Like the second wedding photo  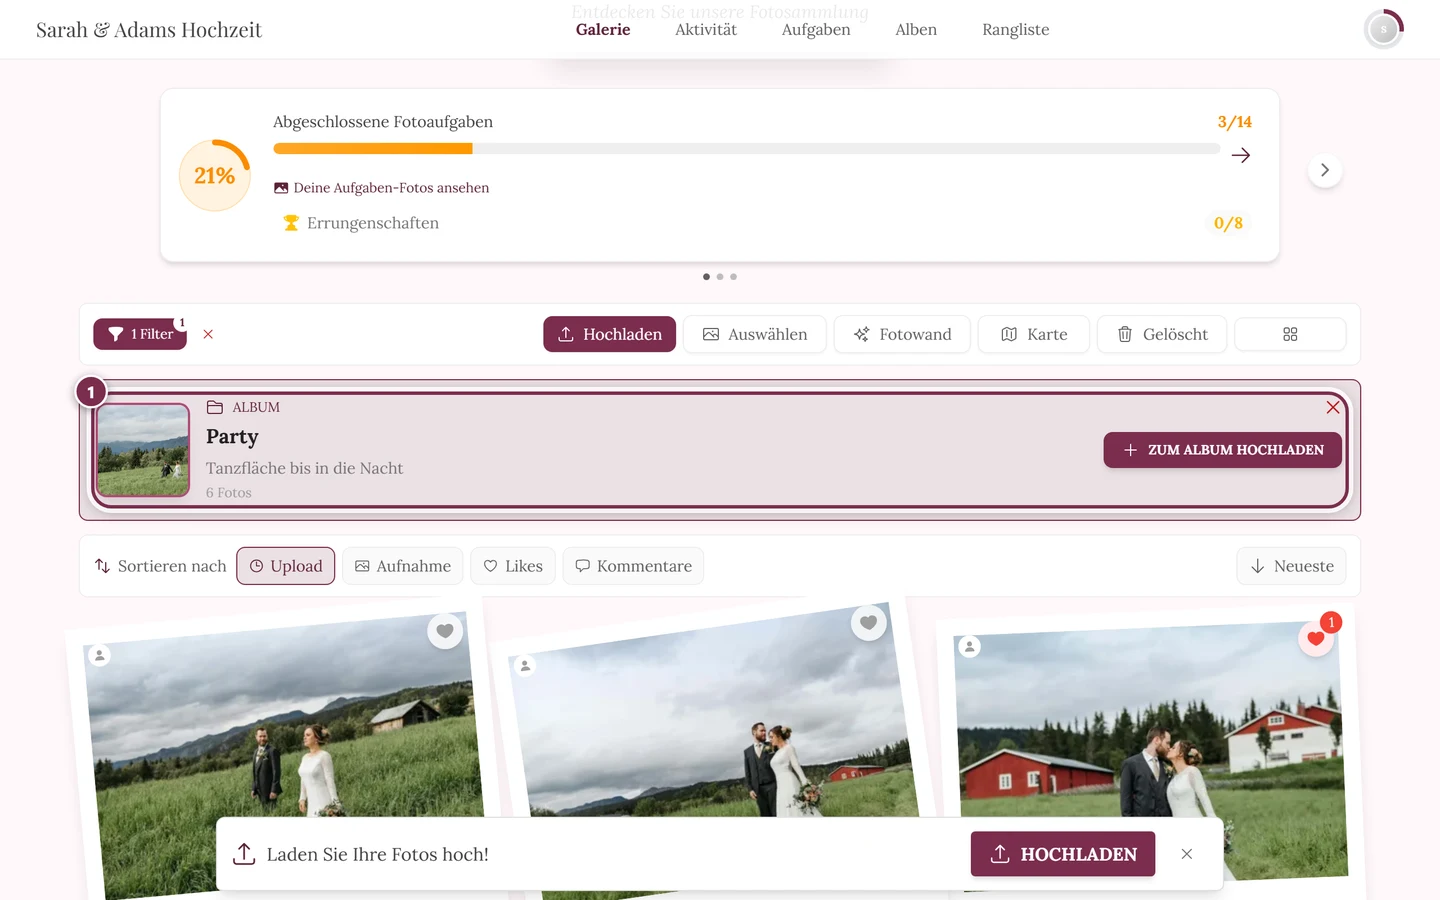[x=869, y=623]
